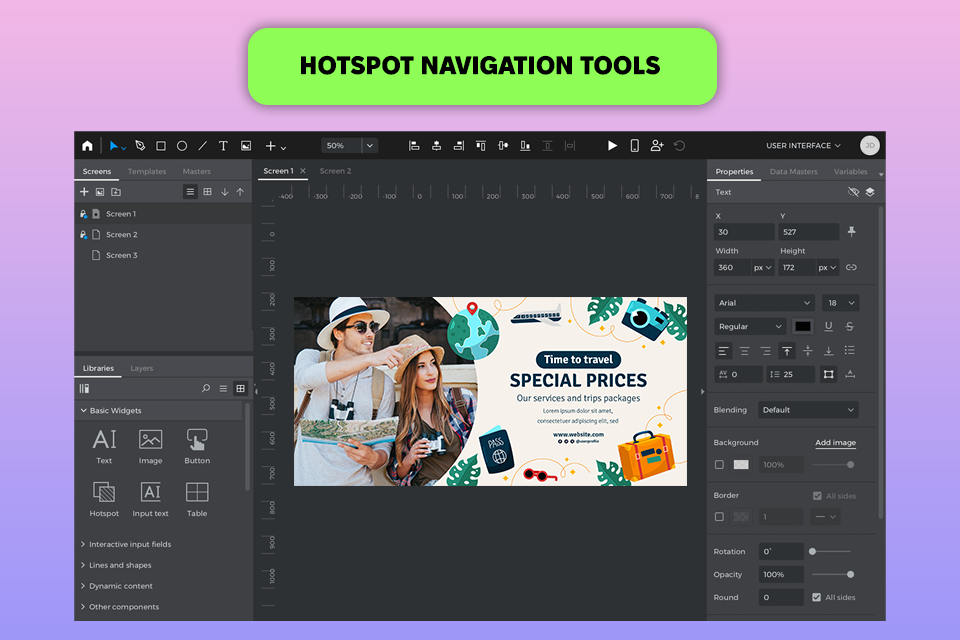Open the Blending mode Default dropdown
The width and height of the screenshot is (960, 640).
click(808, 410)
